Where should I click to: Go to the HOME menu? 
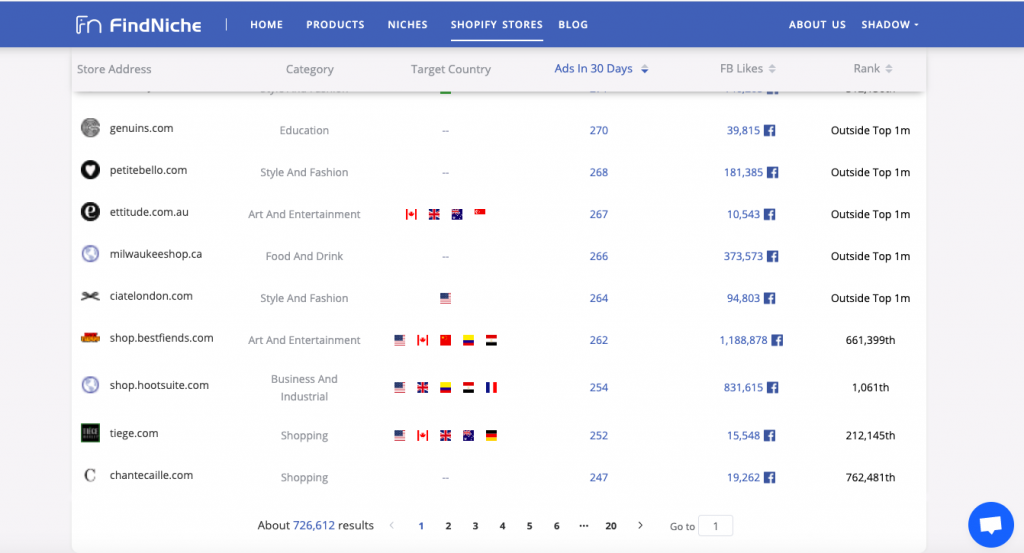click(266, 25)
